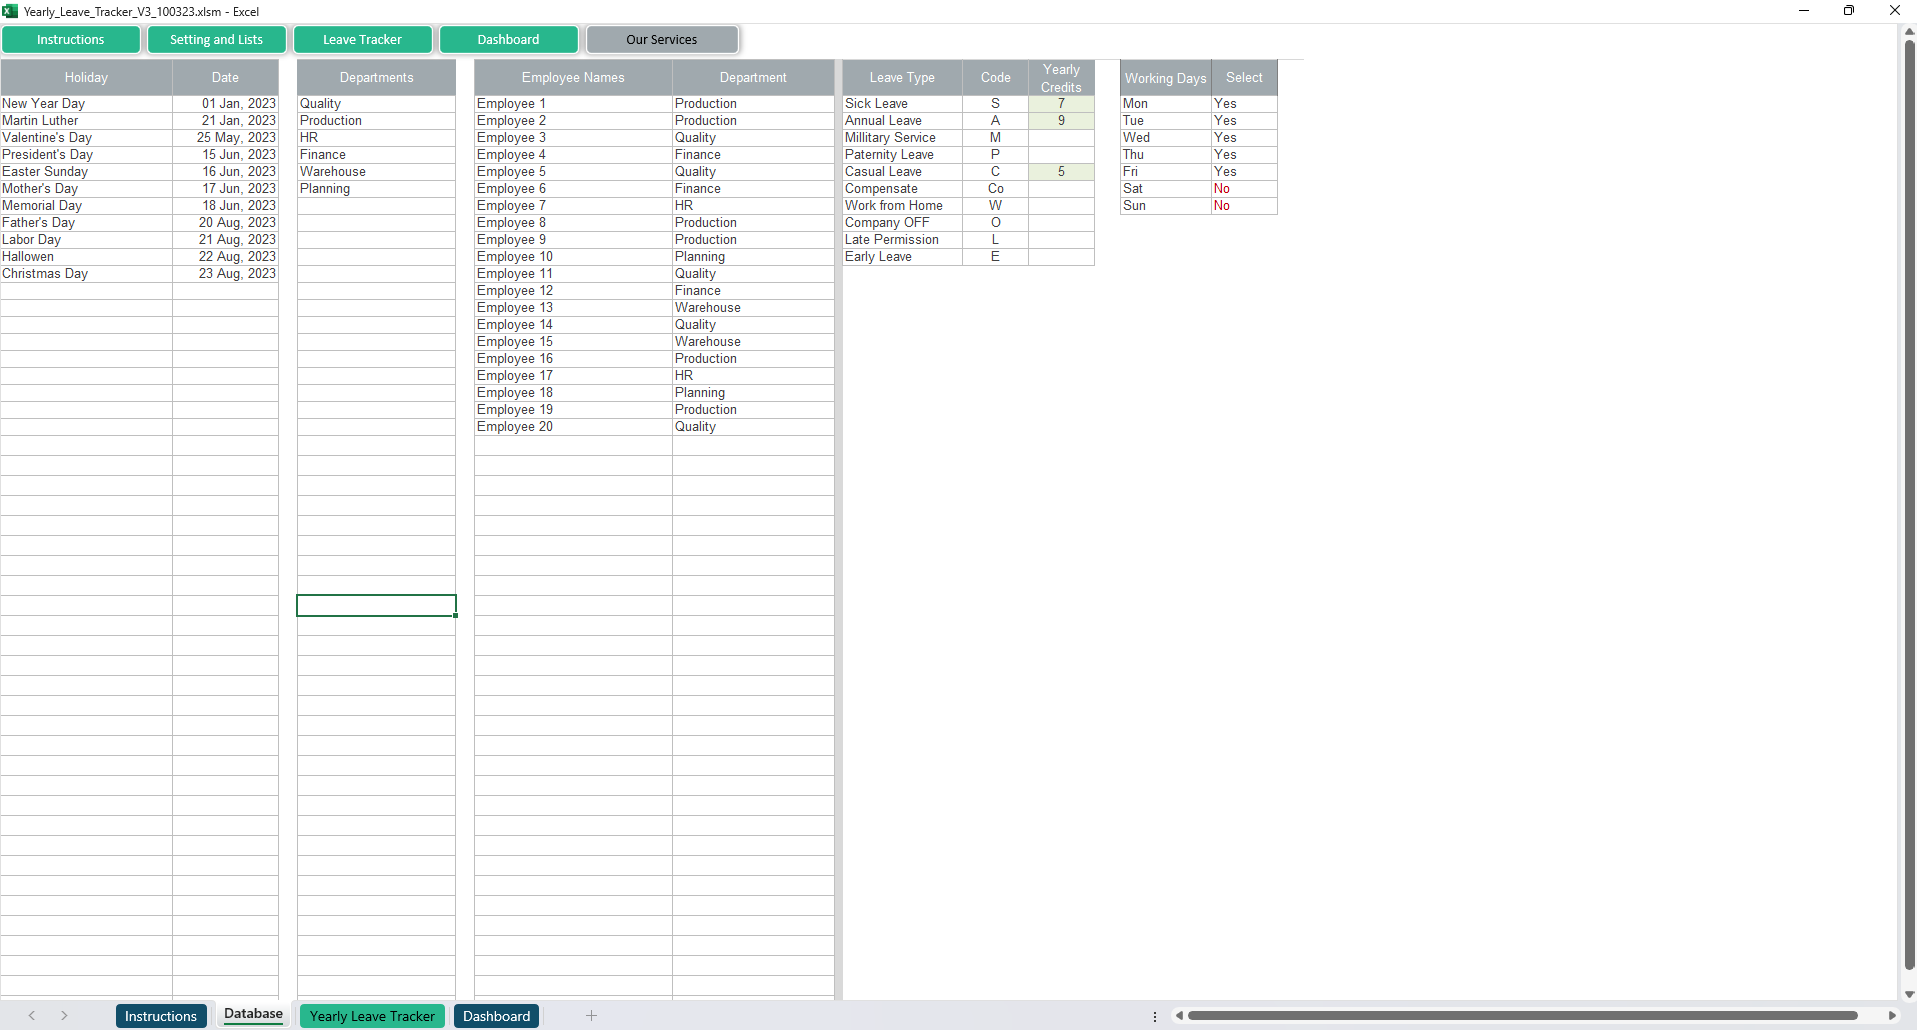Switch to Yearly Leave Tracker sheet tab
1917x1030 pixels.
pyautogui.click(x=372, y=1016)
